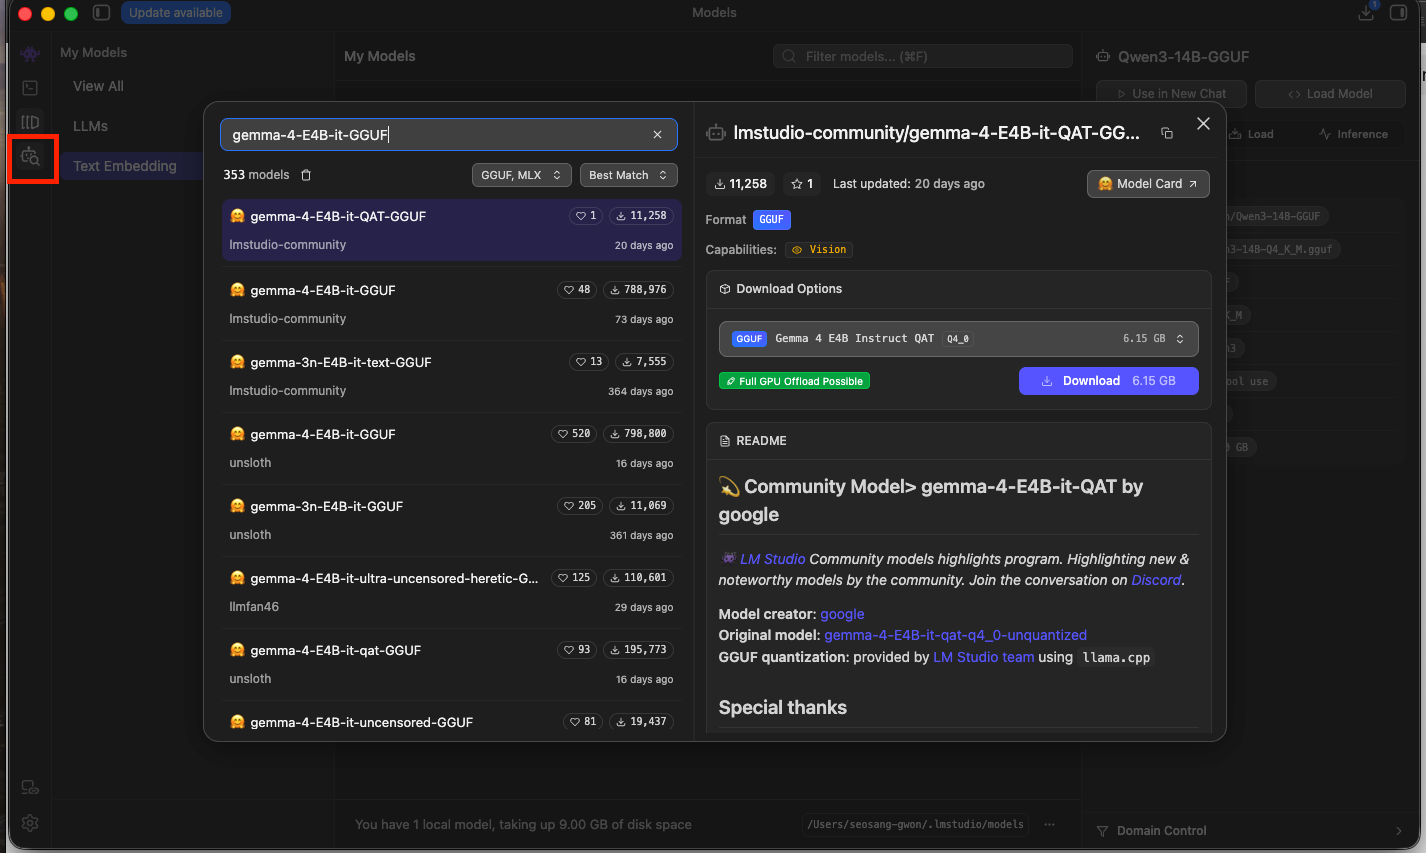Click the trash icon beside 353 models
Image resolution: width=1426 pixels, height=853 pixels.
pyautogui.click(x=306, y=175)
